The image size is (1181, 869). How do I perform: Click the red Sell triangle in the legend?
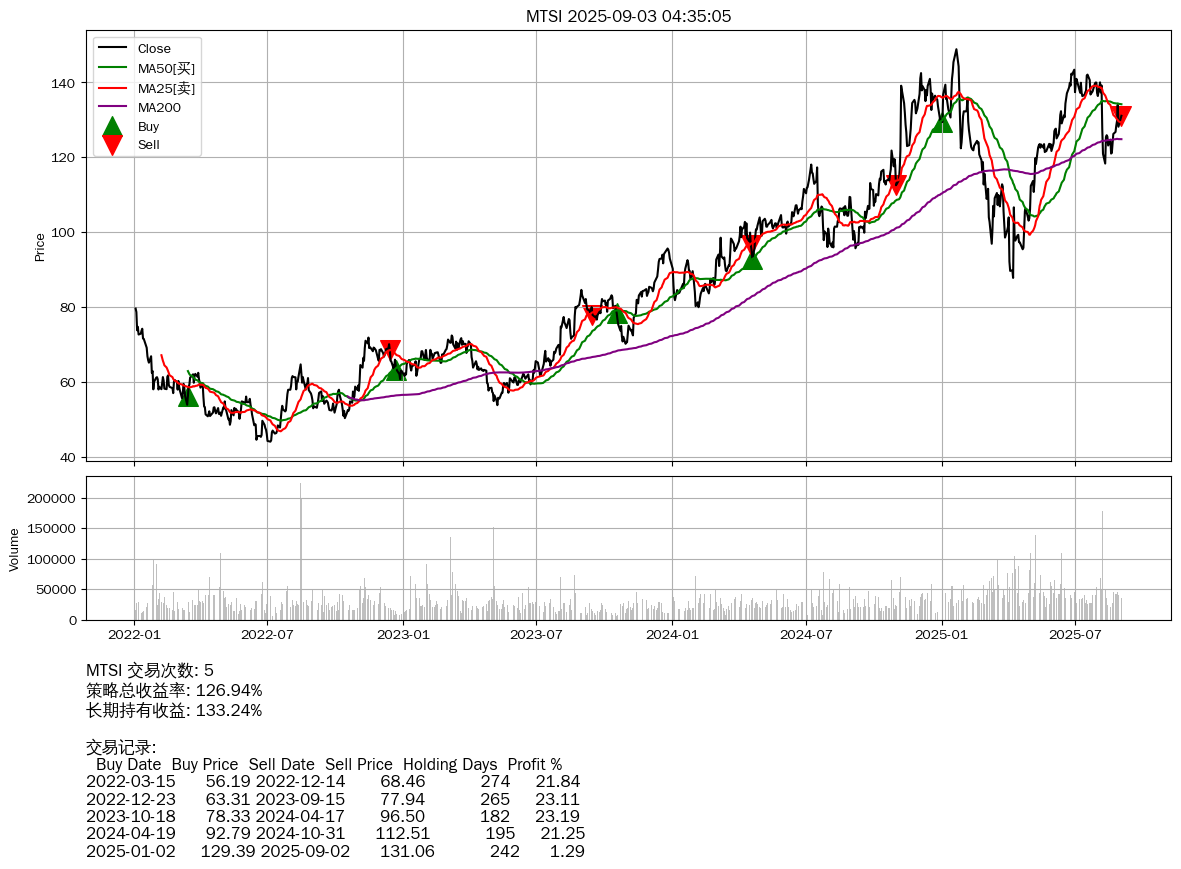(x=112, y=145)
